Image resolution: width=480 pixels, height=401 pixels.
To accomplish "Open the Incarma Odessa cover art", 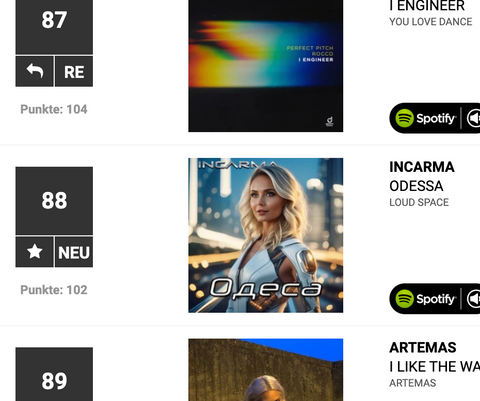I will (266, 235).
